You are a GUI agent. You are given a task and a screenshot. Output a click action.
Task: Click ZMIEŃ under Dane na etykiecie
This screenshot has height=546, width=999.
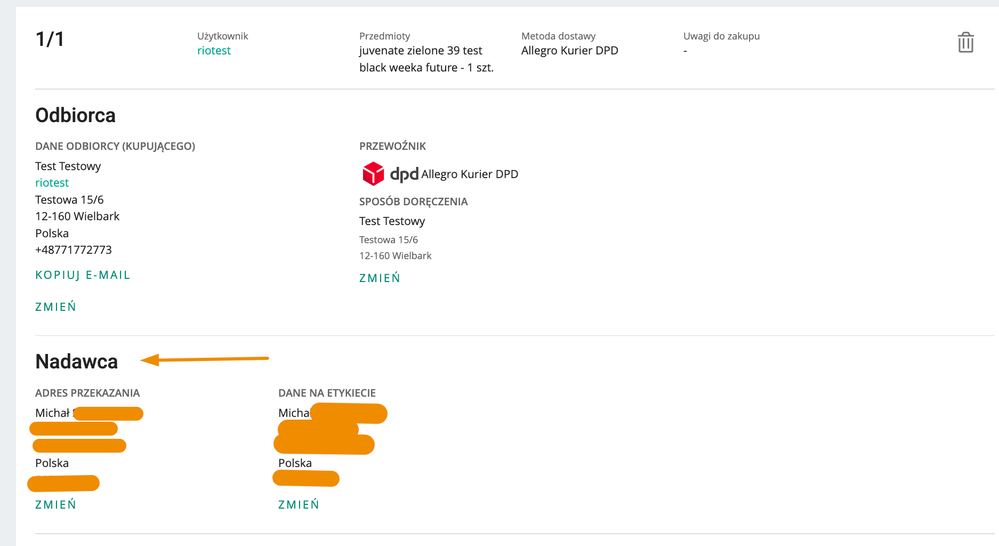click(299, 505)
